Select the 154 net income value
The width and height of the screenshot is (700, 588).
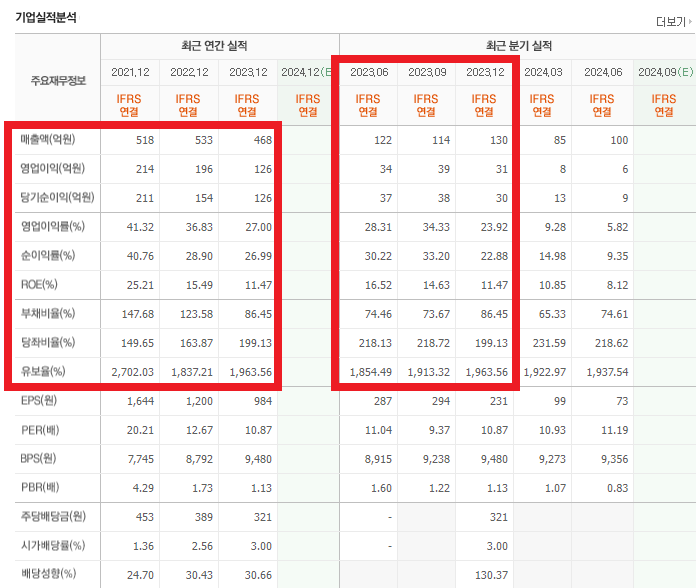pyautogui.click(x=204, y=198)
